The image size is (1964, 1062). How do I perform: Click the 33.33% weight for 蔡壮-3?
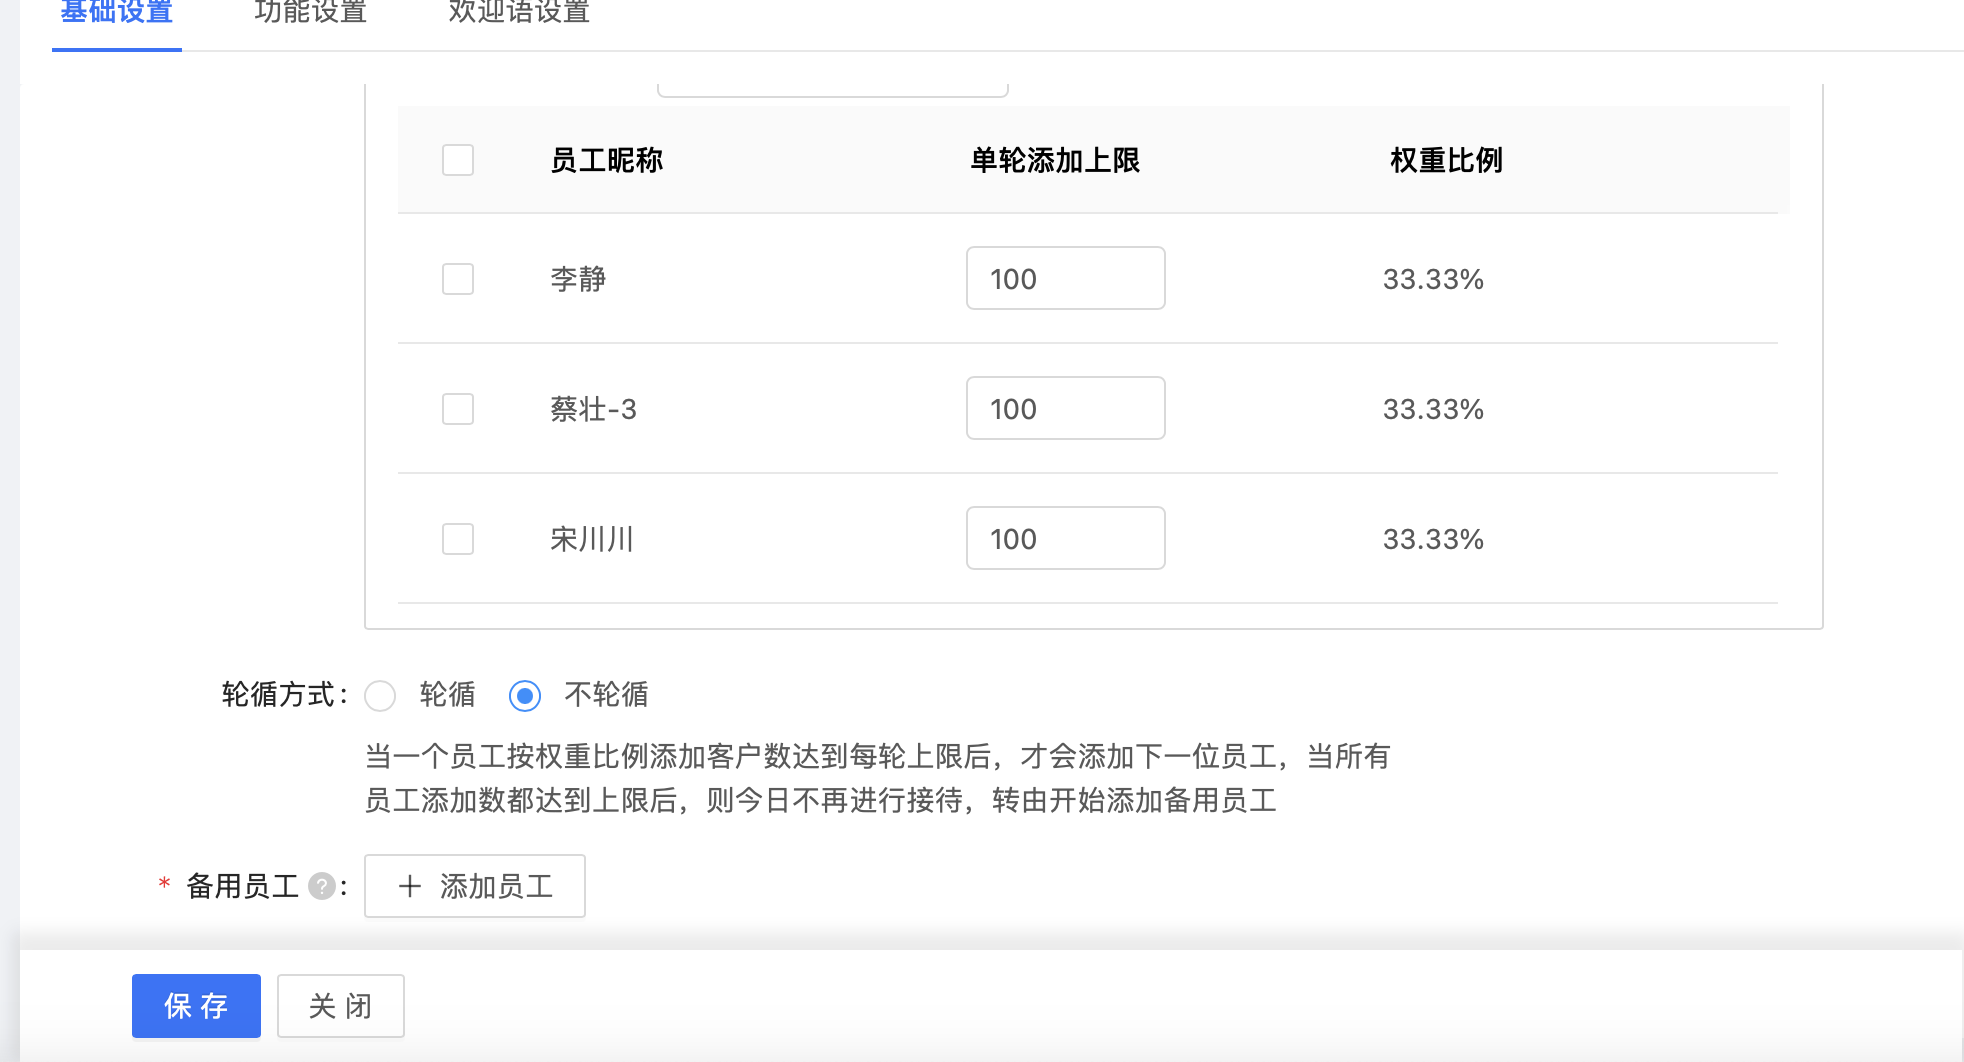pyautogui.click(x=1433, y=409)
